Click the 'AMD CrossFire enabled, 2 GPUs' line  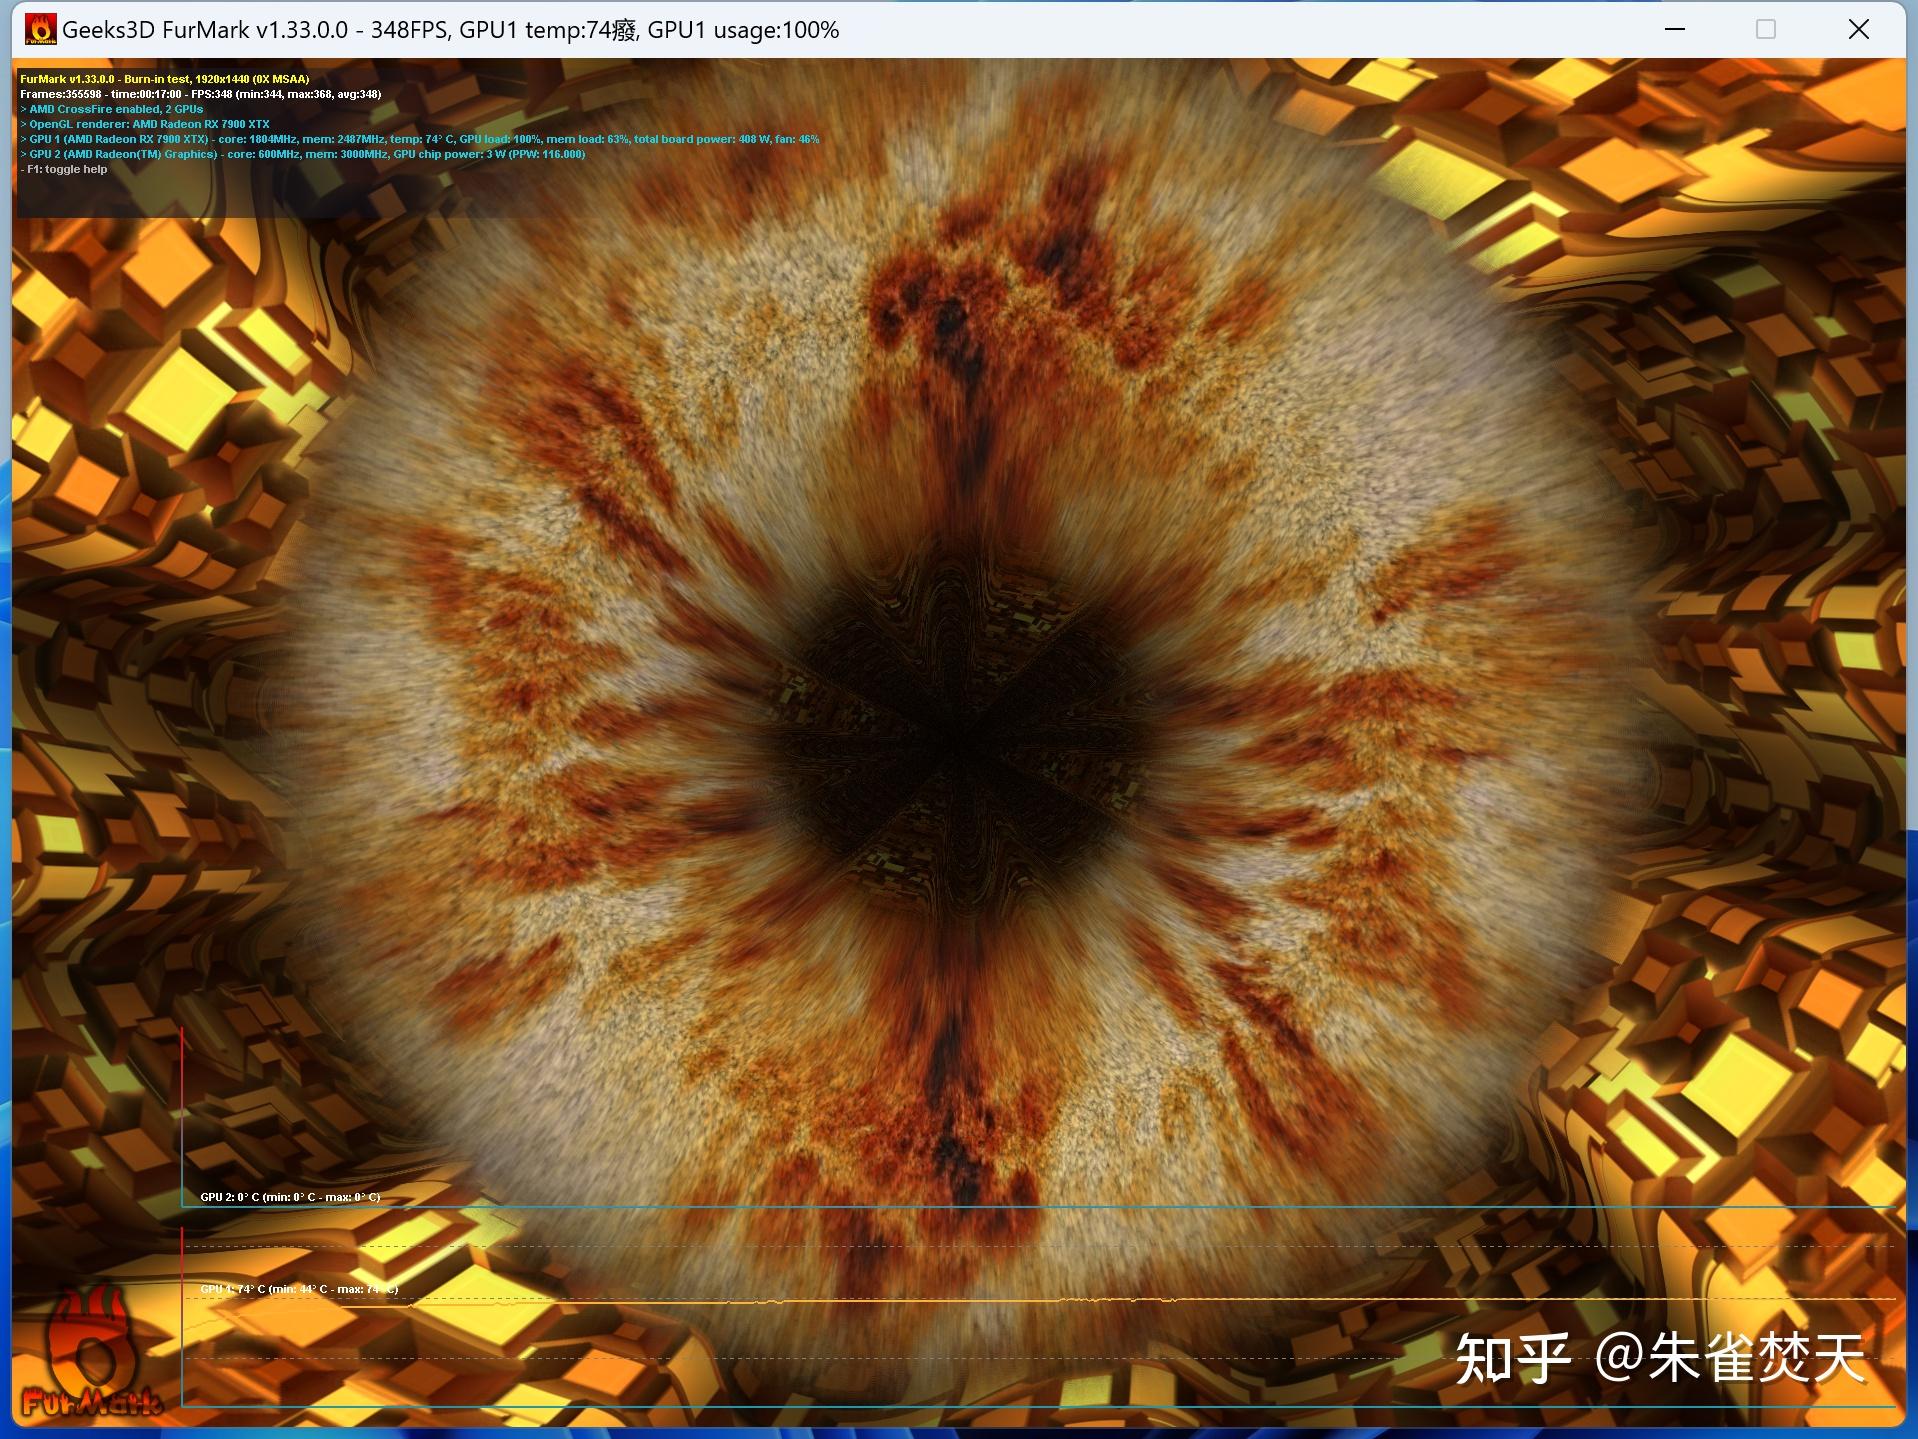[x=112, y=109]
